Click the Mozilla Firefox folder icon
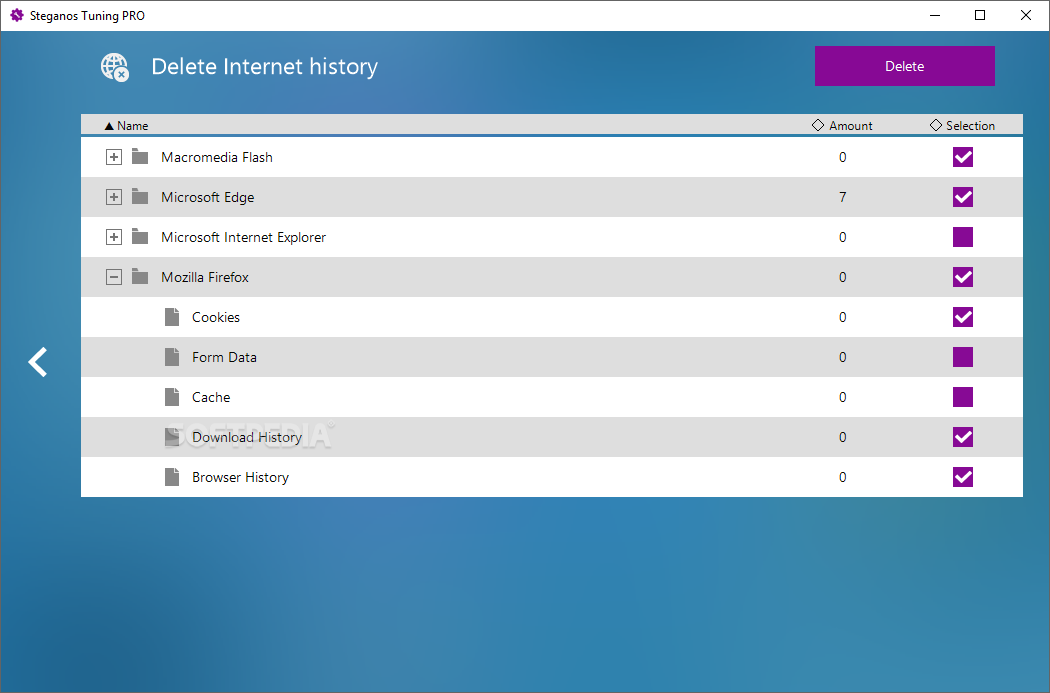 click(140, 277)
